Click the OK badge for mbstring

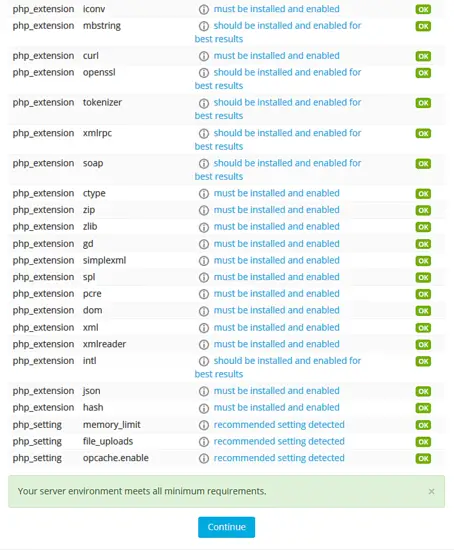423,26
